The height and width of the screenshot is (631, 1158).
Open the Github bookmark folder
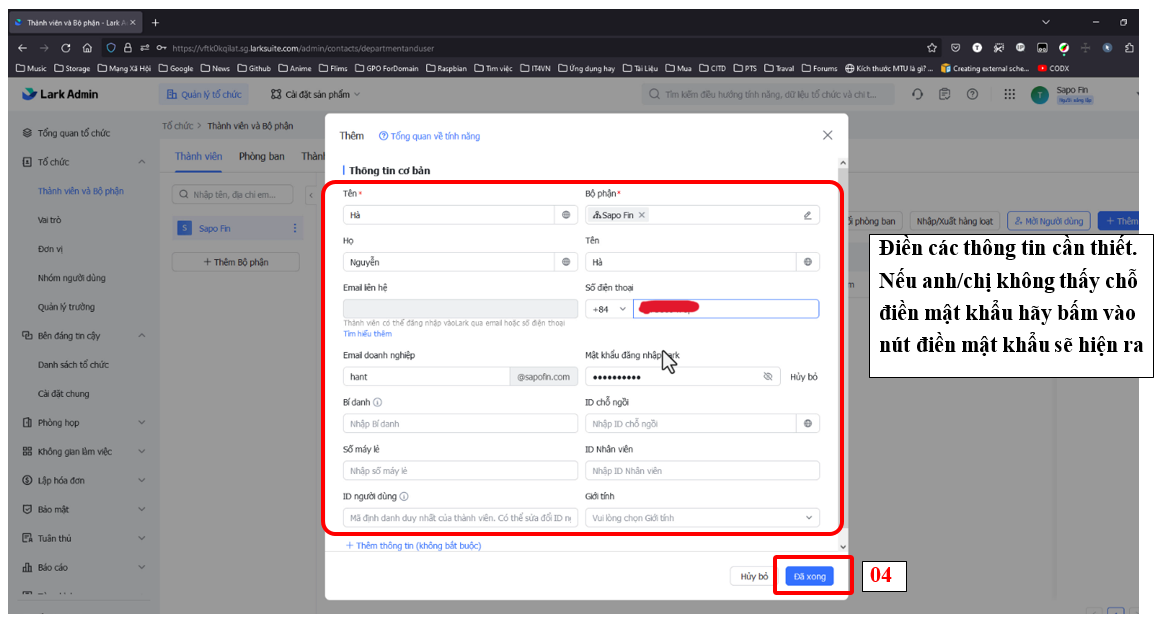point(254,69)
